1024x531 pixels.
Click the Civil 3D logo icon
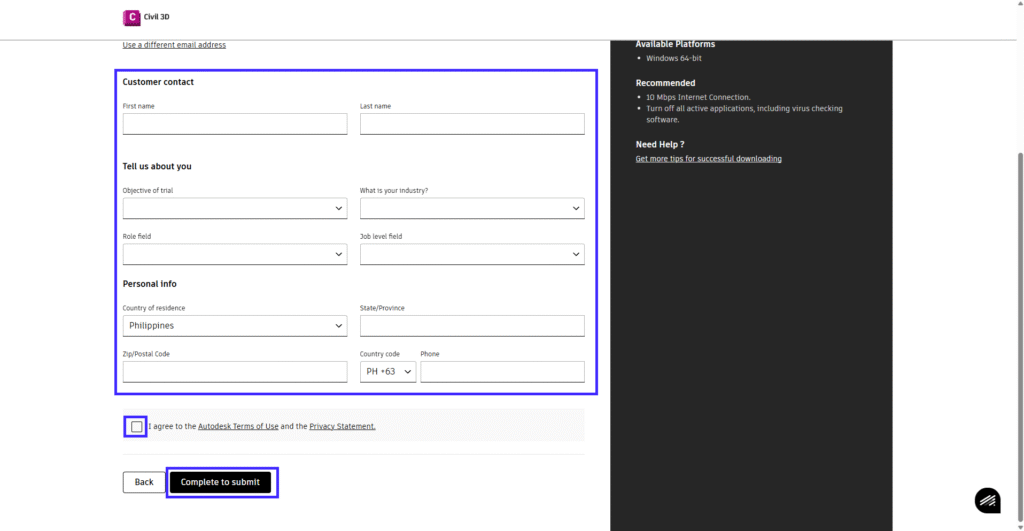(x=131, y=17)
